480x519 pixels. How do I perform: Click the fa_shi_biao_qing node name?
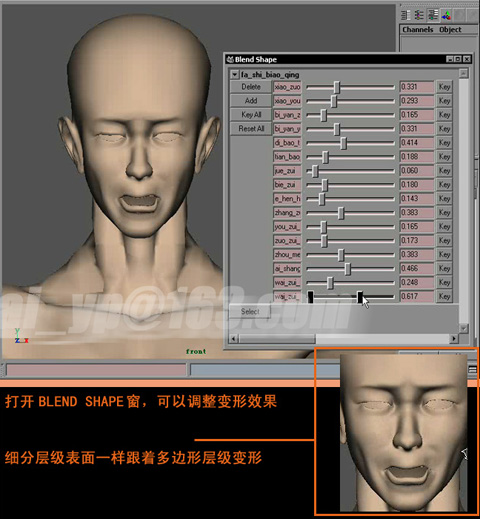(x=270, y=75)
